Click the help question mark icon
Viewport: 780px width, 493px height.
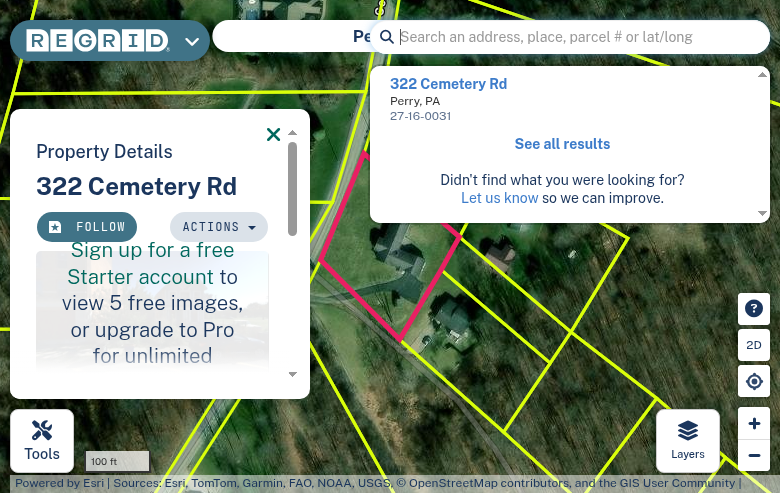pos(754,308)
